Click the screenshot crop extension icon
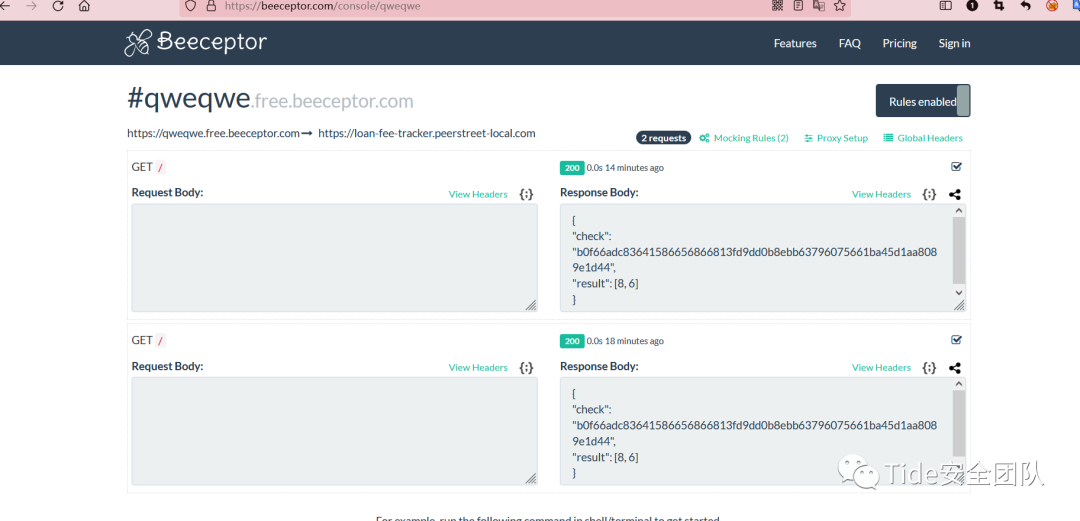This screenshot has height=521, width=1080. tap(999, 6)
